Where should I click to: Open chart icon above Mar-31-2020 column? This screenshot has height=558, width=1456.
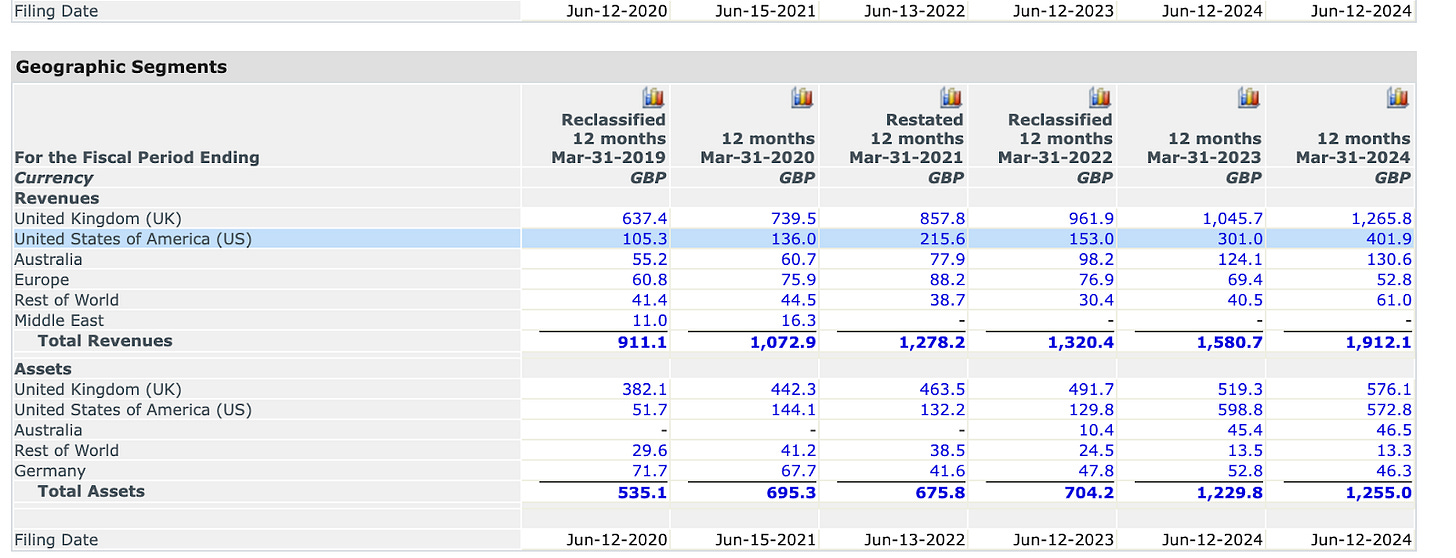[802, 97]
